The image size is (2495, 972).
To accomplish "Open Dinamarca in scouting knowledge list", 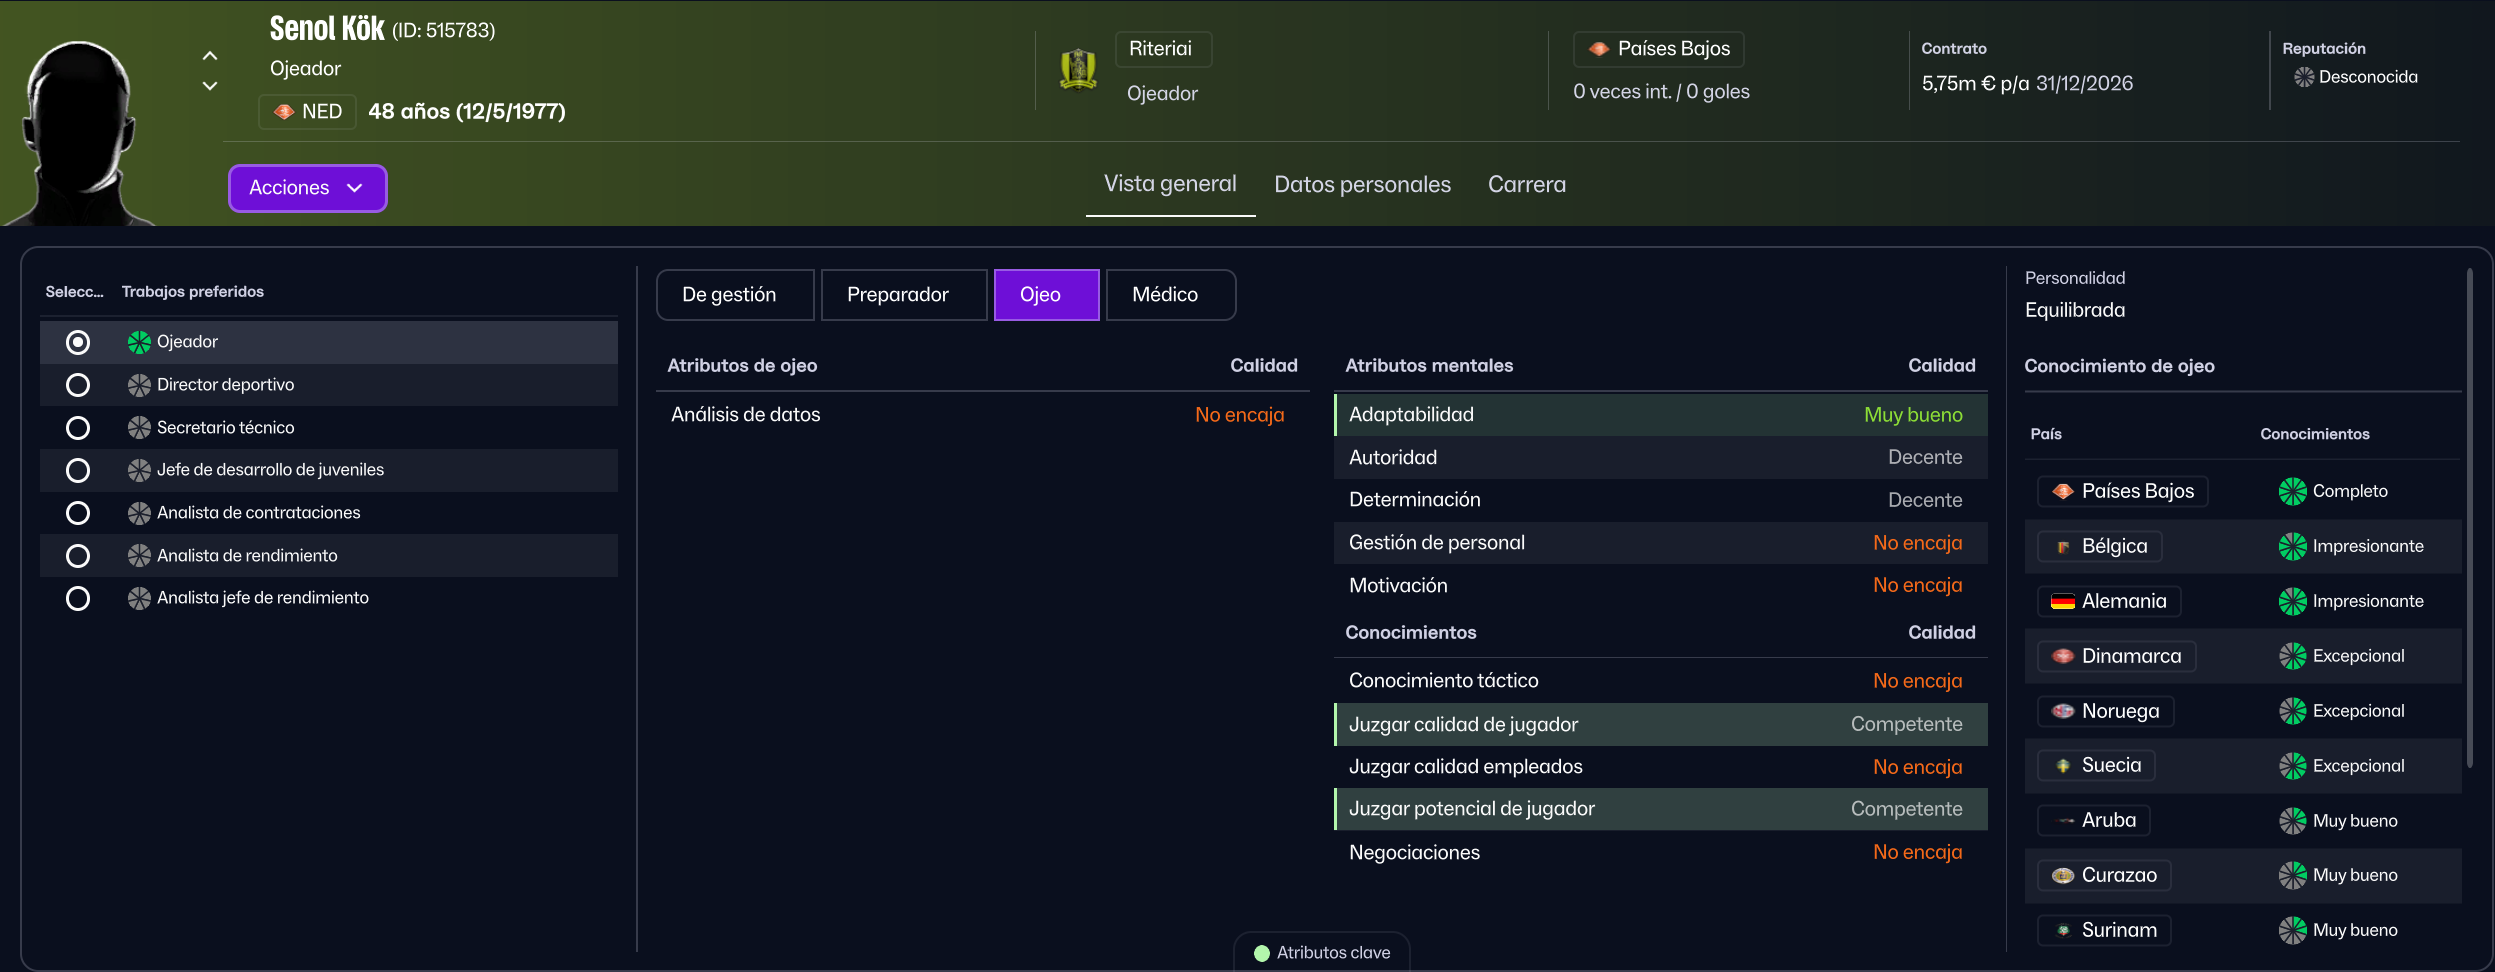I will tap(2116, 656).
